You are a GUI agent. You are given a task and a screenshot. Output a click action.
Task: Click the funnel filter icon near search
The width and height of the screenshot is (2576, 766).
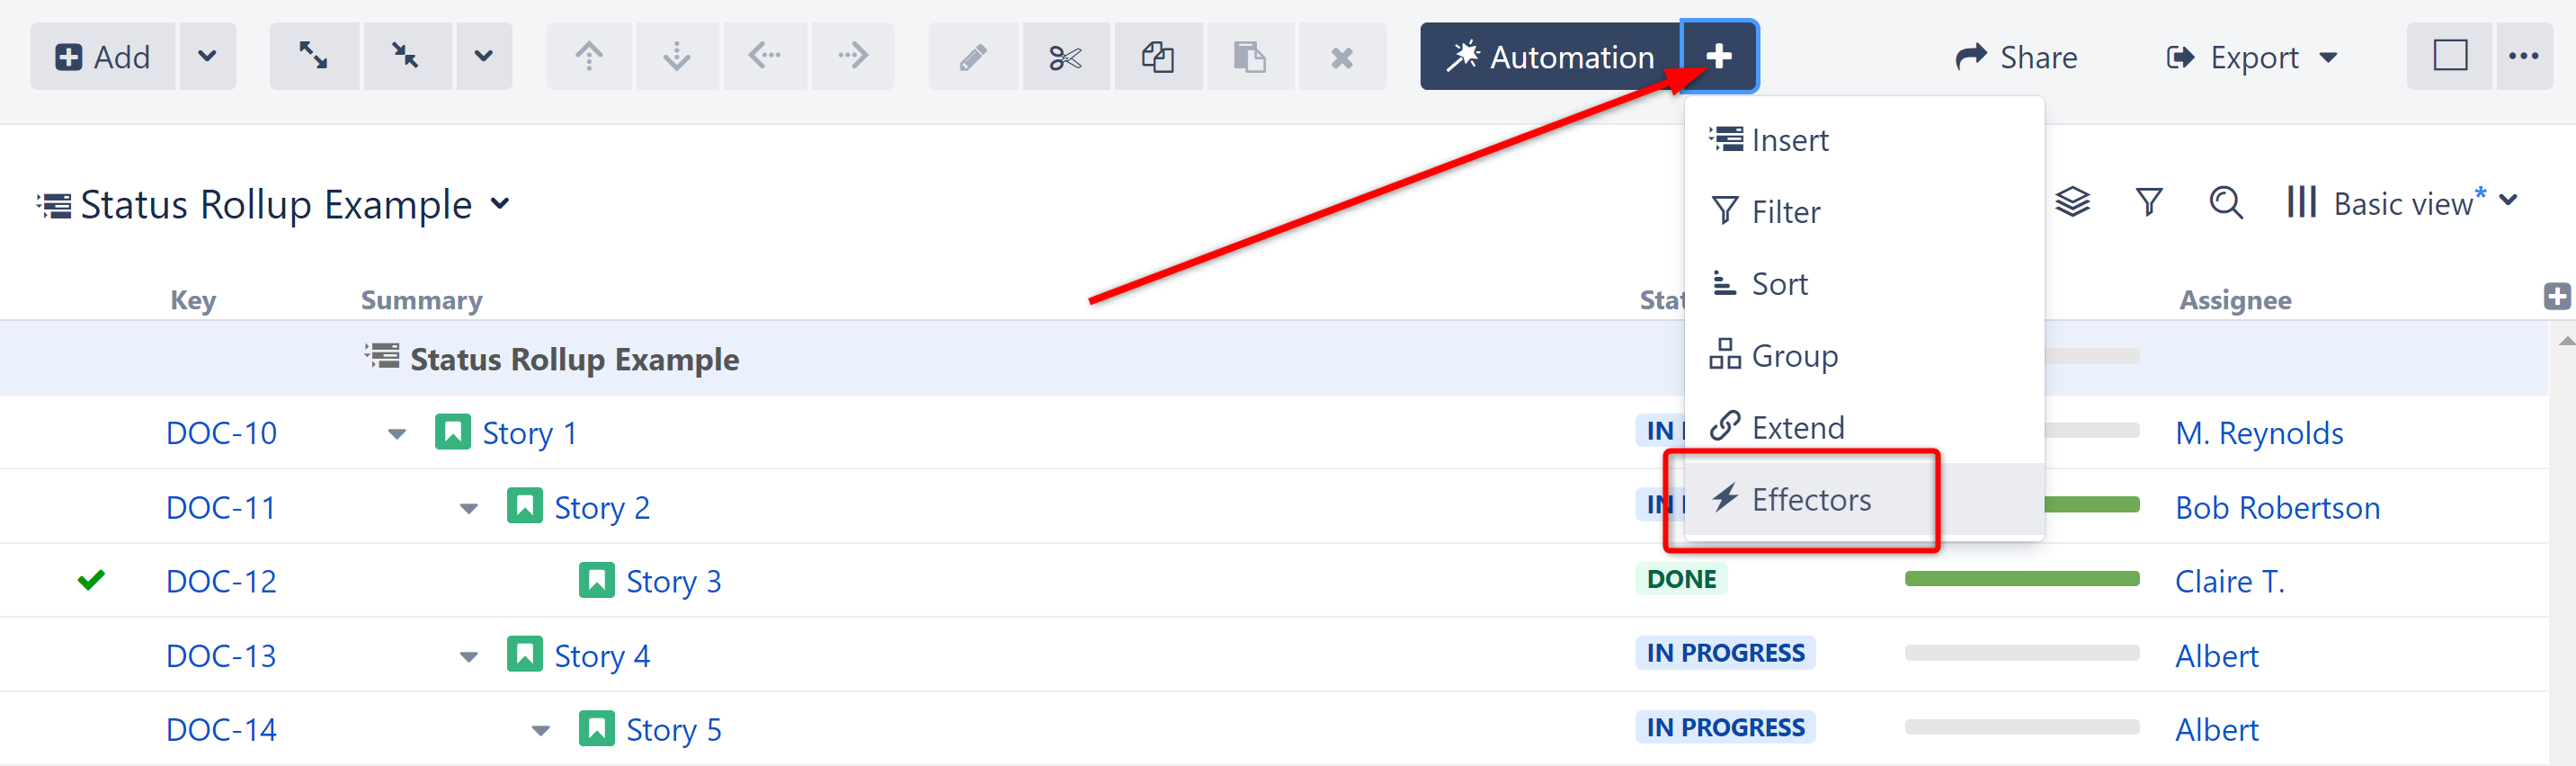[x=2149, y=203]
